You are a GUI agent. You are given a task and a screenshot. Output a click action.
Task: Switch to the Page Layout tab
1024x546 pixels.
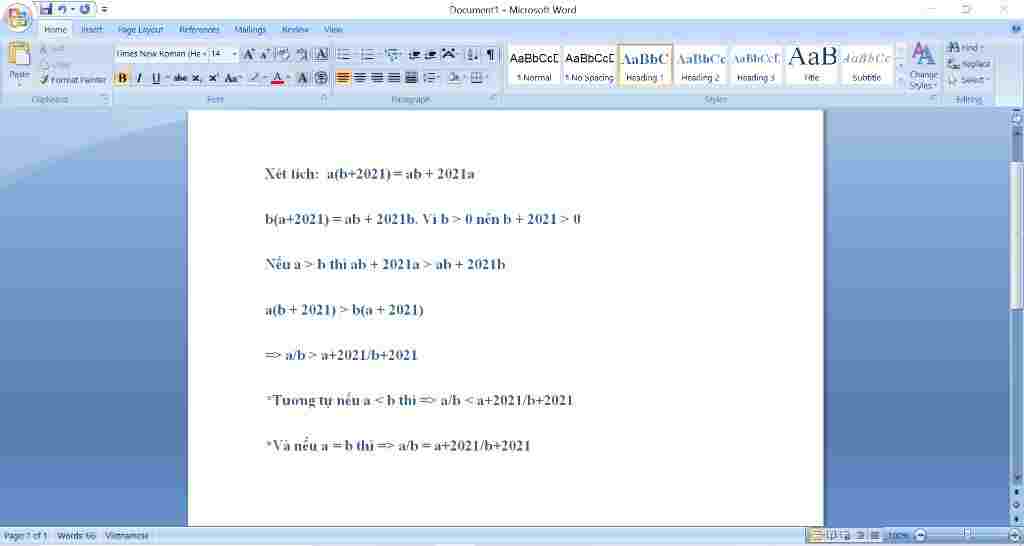pyautogui.click(x=140, y=30)
